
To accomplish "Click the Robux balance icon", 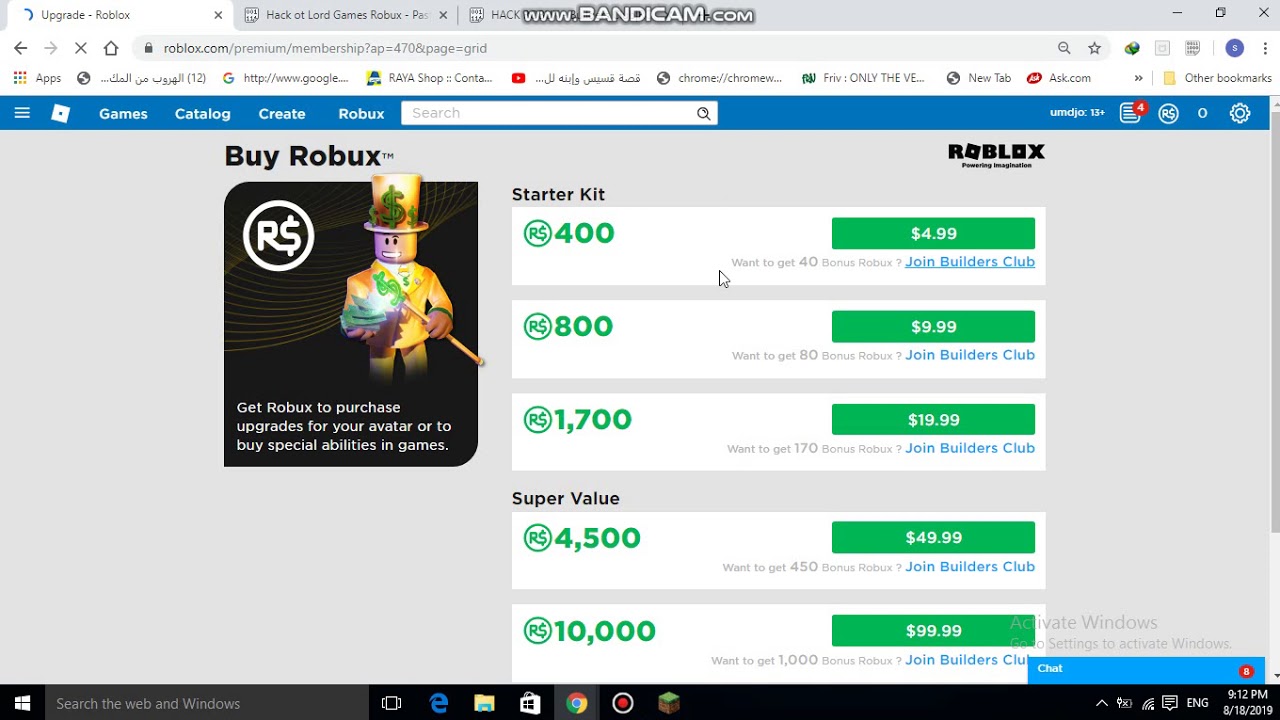I will click(x=1168, y=113).
